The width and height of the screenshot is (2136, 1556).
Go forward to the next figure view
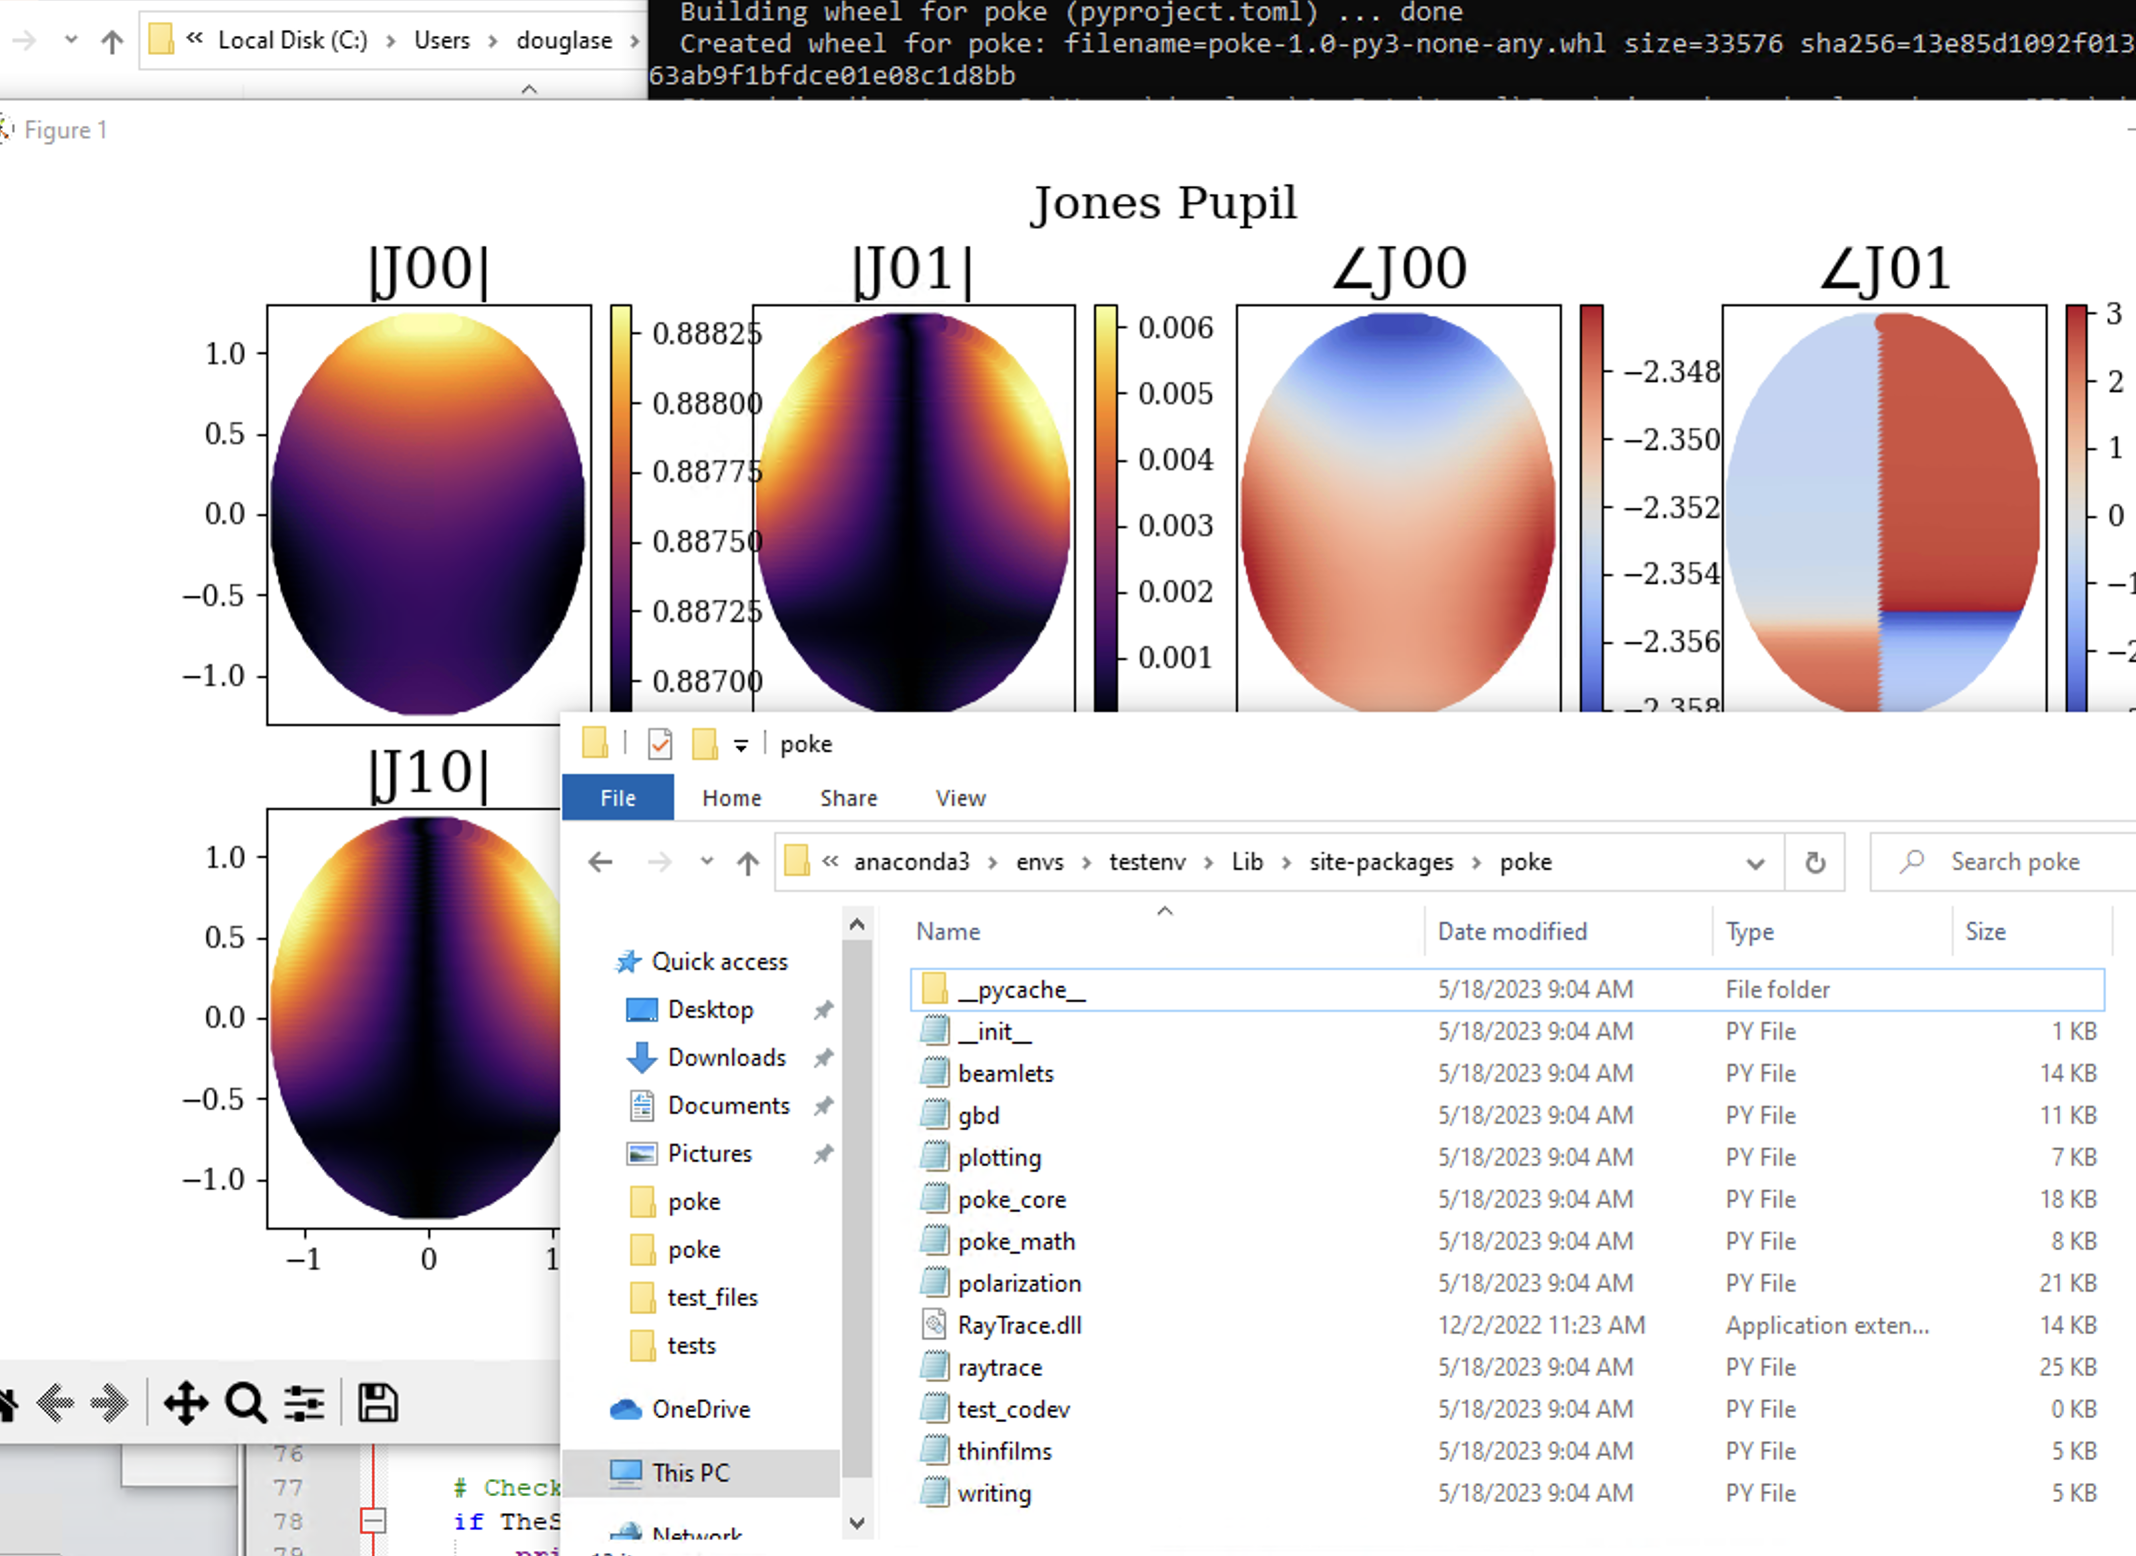pyautogui.click(x=110, y=1402)
